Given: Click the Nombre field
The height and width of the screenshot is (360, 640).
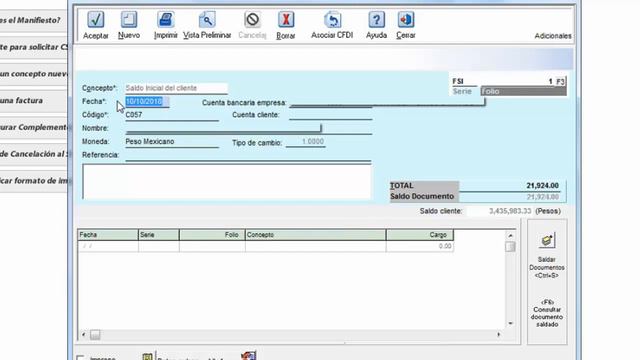Looking at the screenshot, I should pyautogui.click(x=249, y=129).
